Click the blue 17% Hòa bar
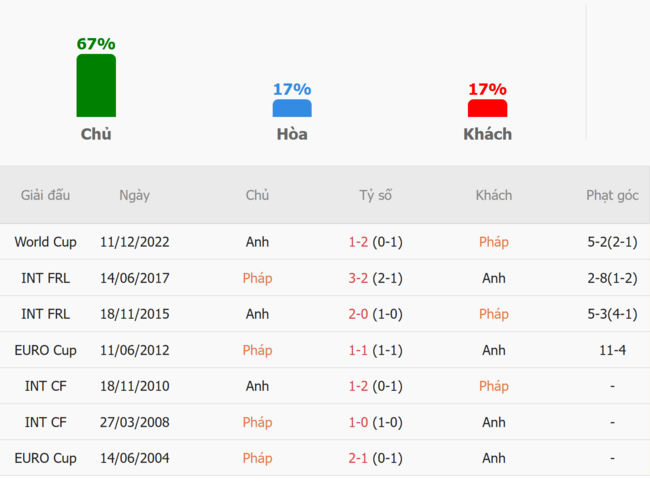Screen dimensions: 650x486 point(292,108)
